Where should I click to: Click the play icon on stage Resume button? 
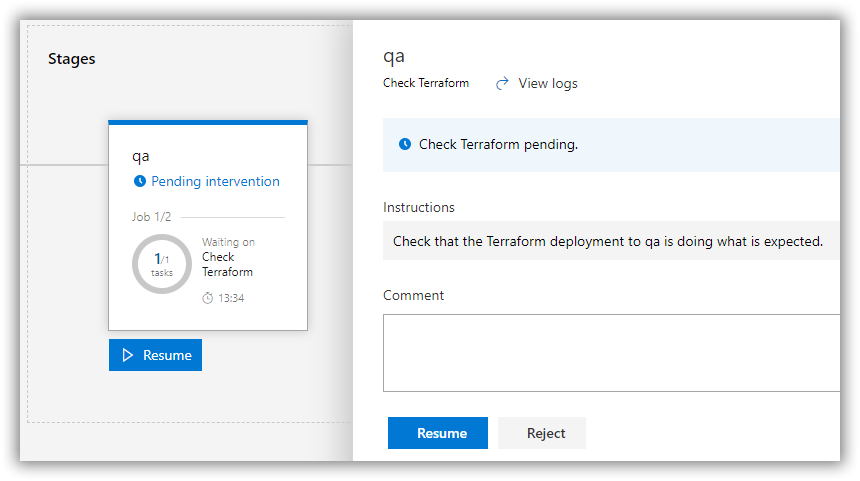pos(127,355)
